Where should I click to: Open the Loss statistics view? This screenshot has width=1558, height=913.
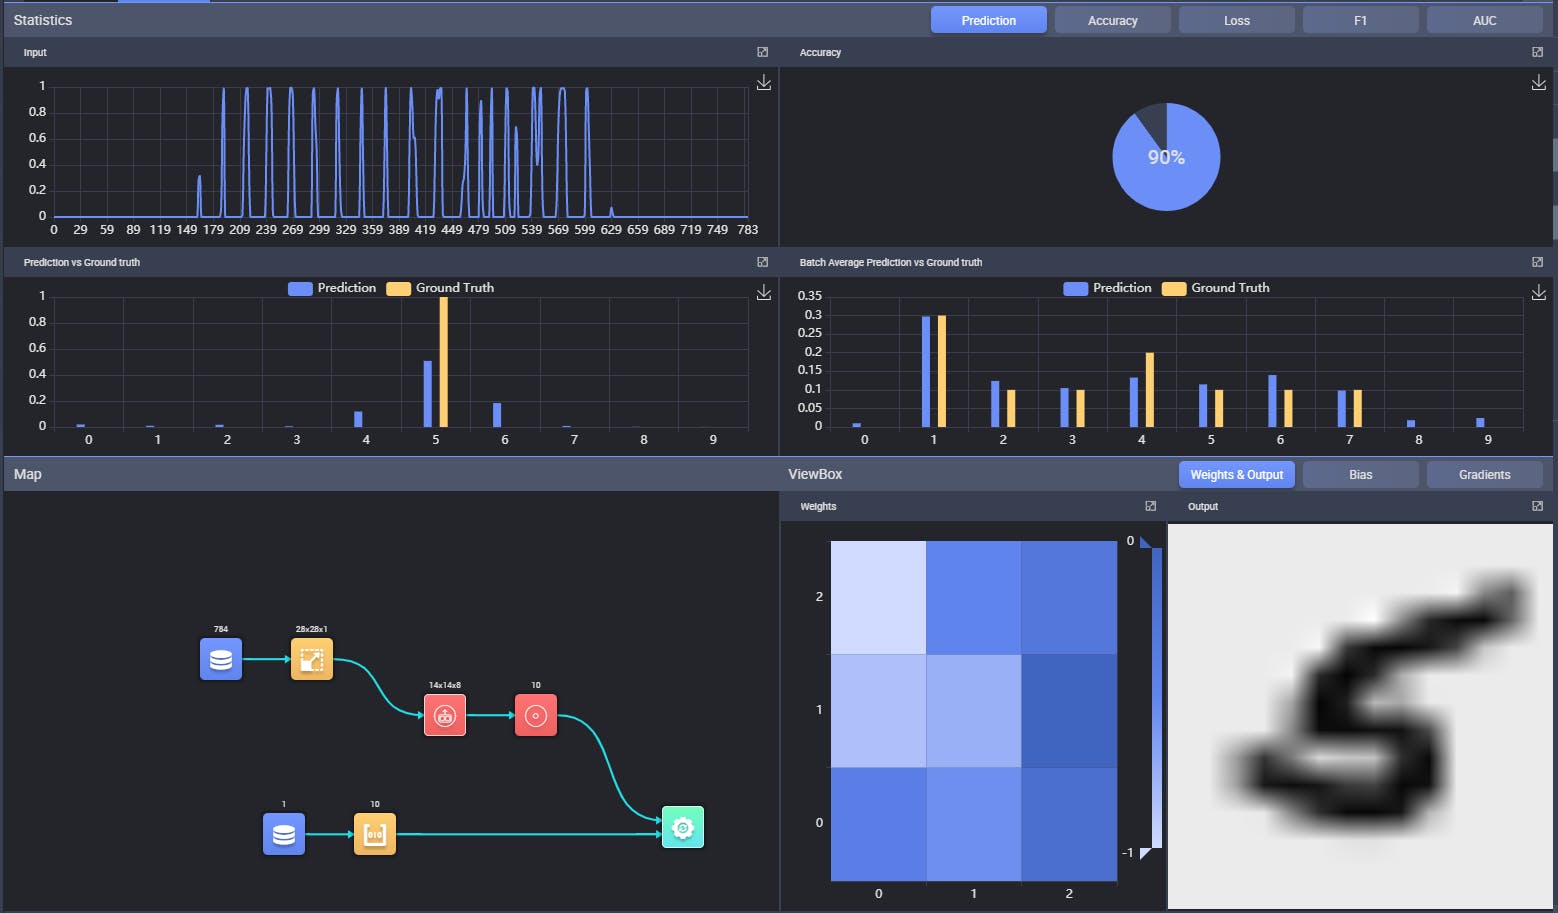[1237, 20]
